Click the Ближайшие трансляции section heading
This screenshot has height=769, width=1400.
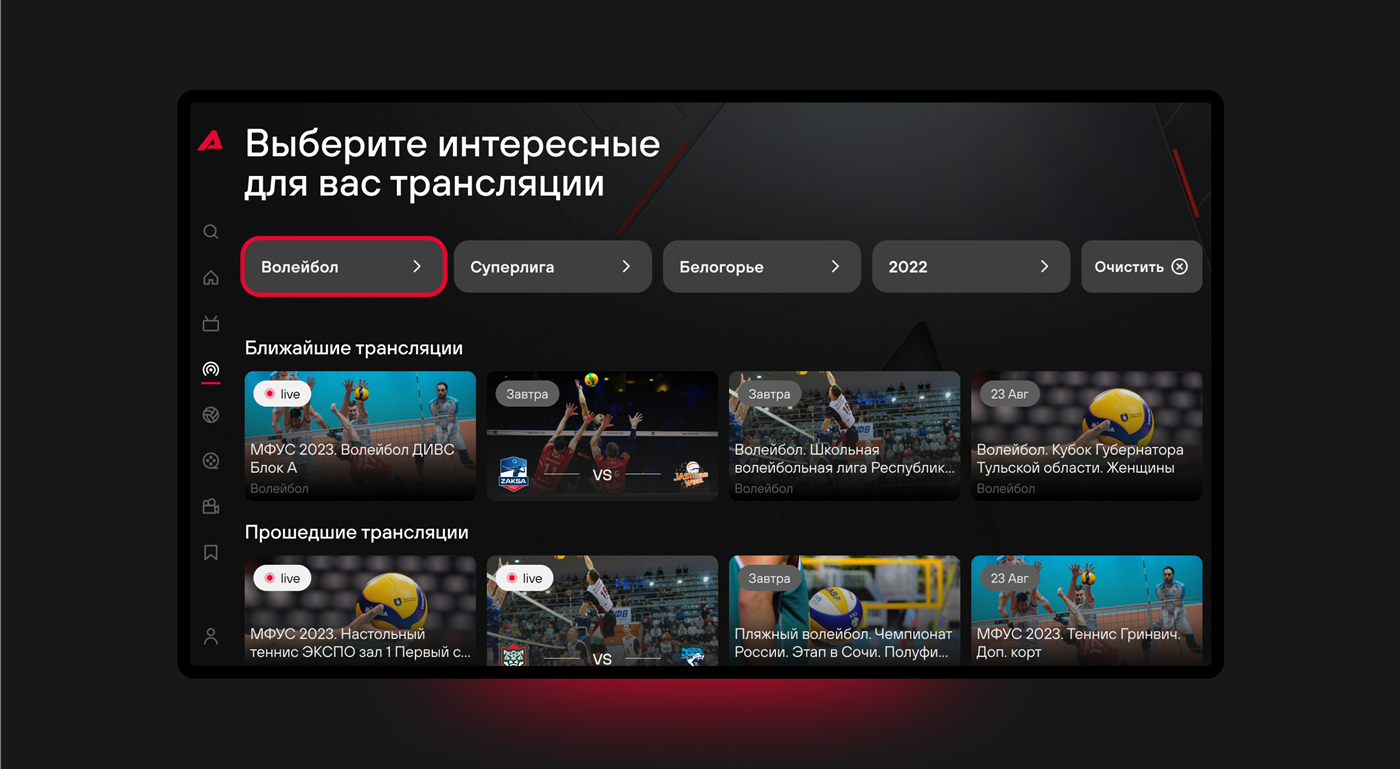point(354,348)
